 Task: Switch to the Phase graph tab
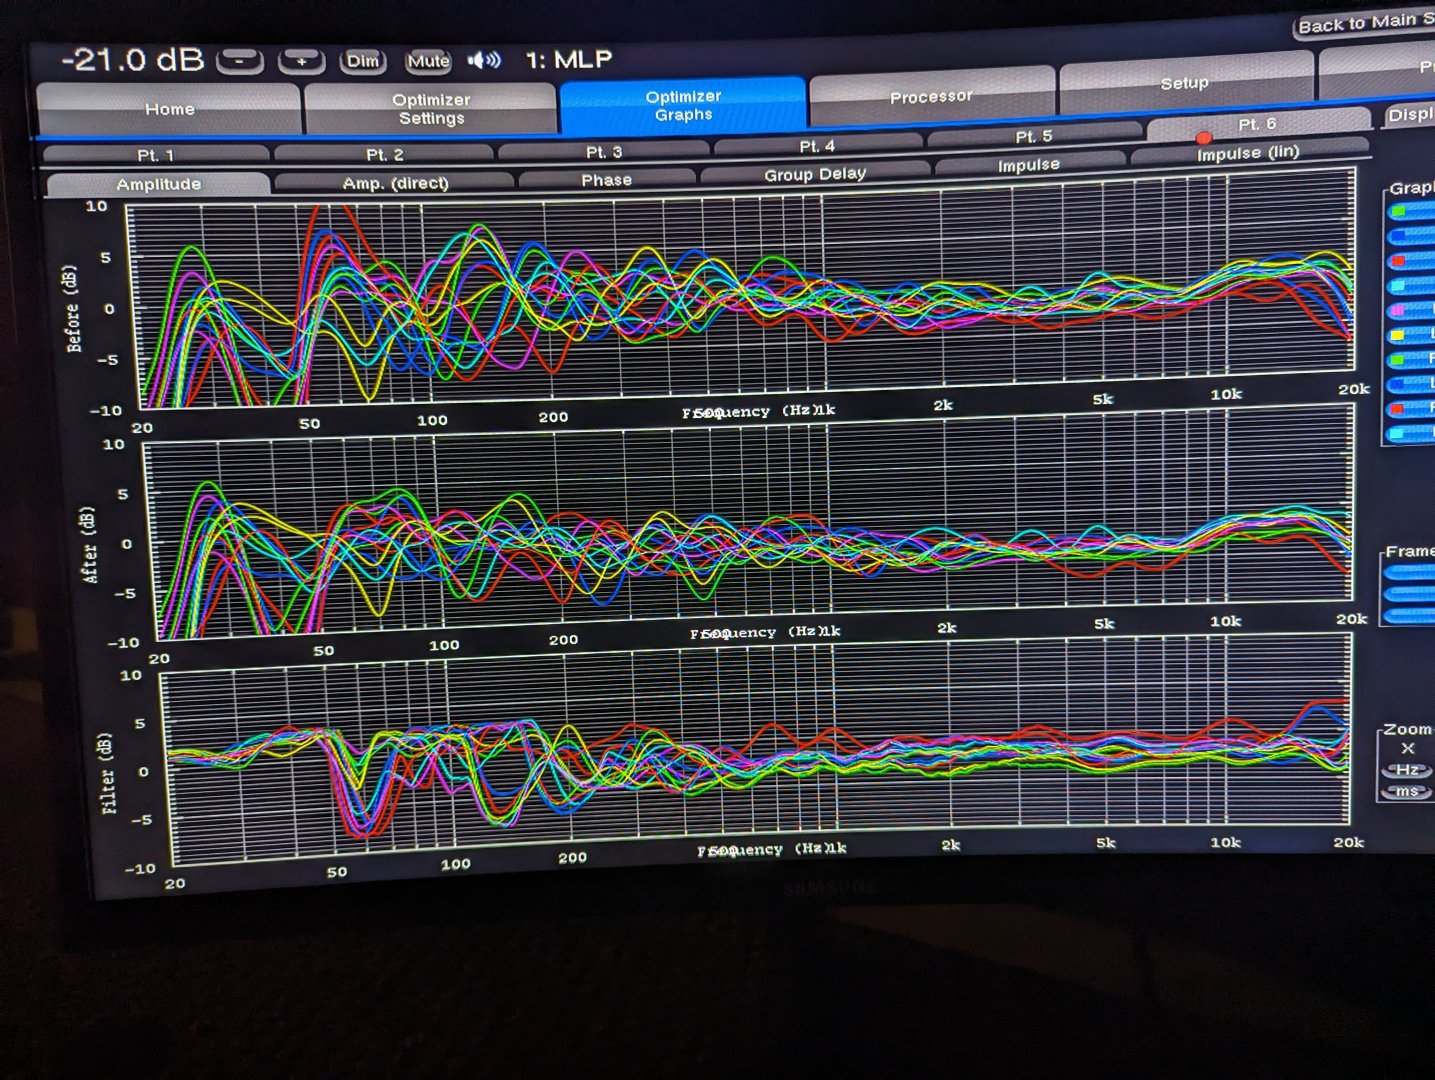(606, 180)
